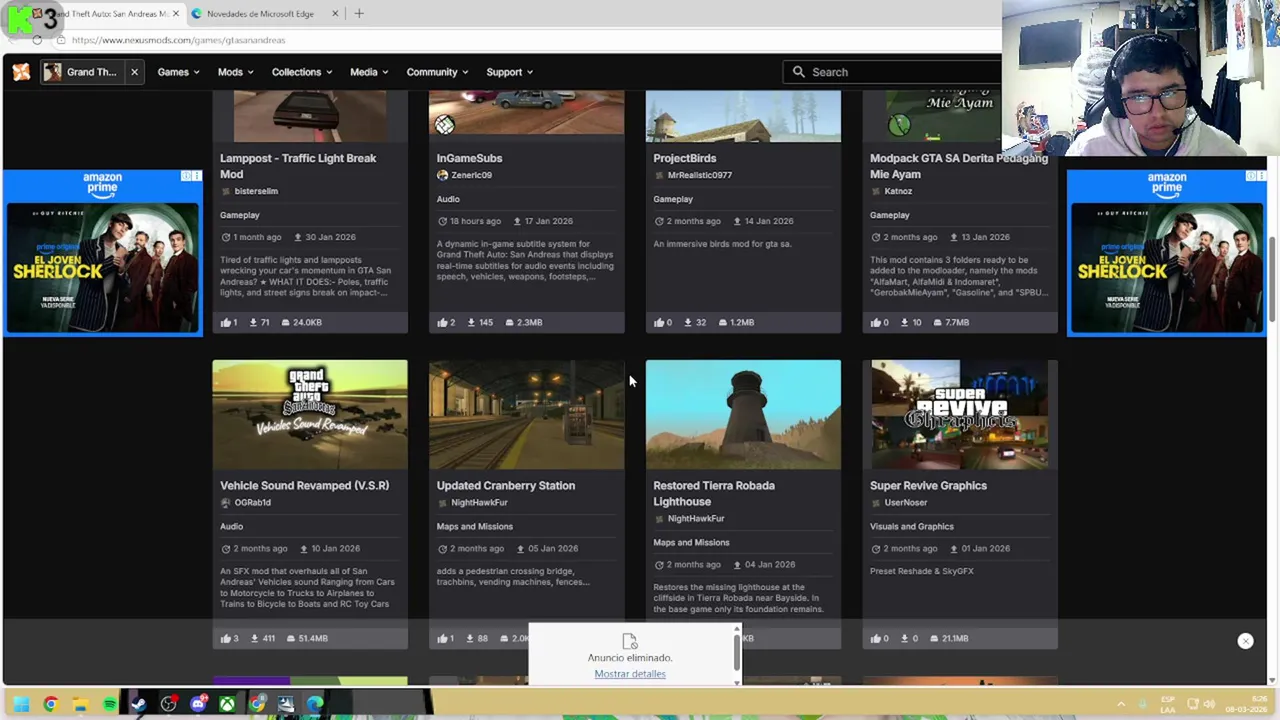Click thumbs-up icon on ProjectBirds card

pyautogui.click(x=659, y=322)
